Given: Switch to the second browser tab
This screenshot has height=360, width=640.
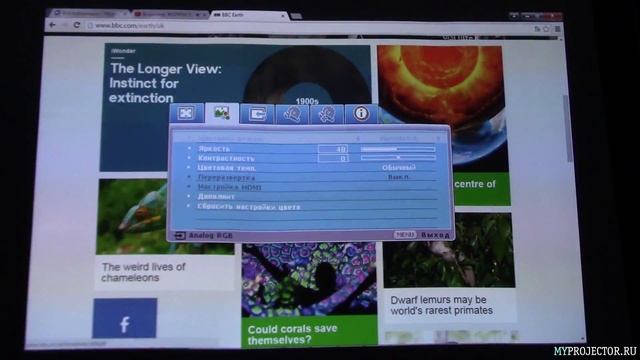Looking at the screenshot, I should click(169, 14).
